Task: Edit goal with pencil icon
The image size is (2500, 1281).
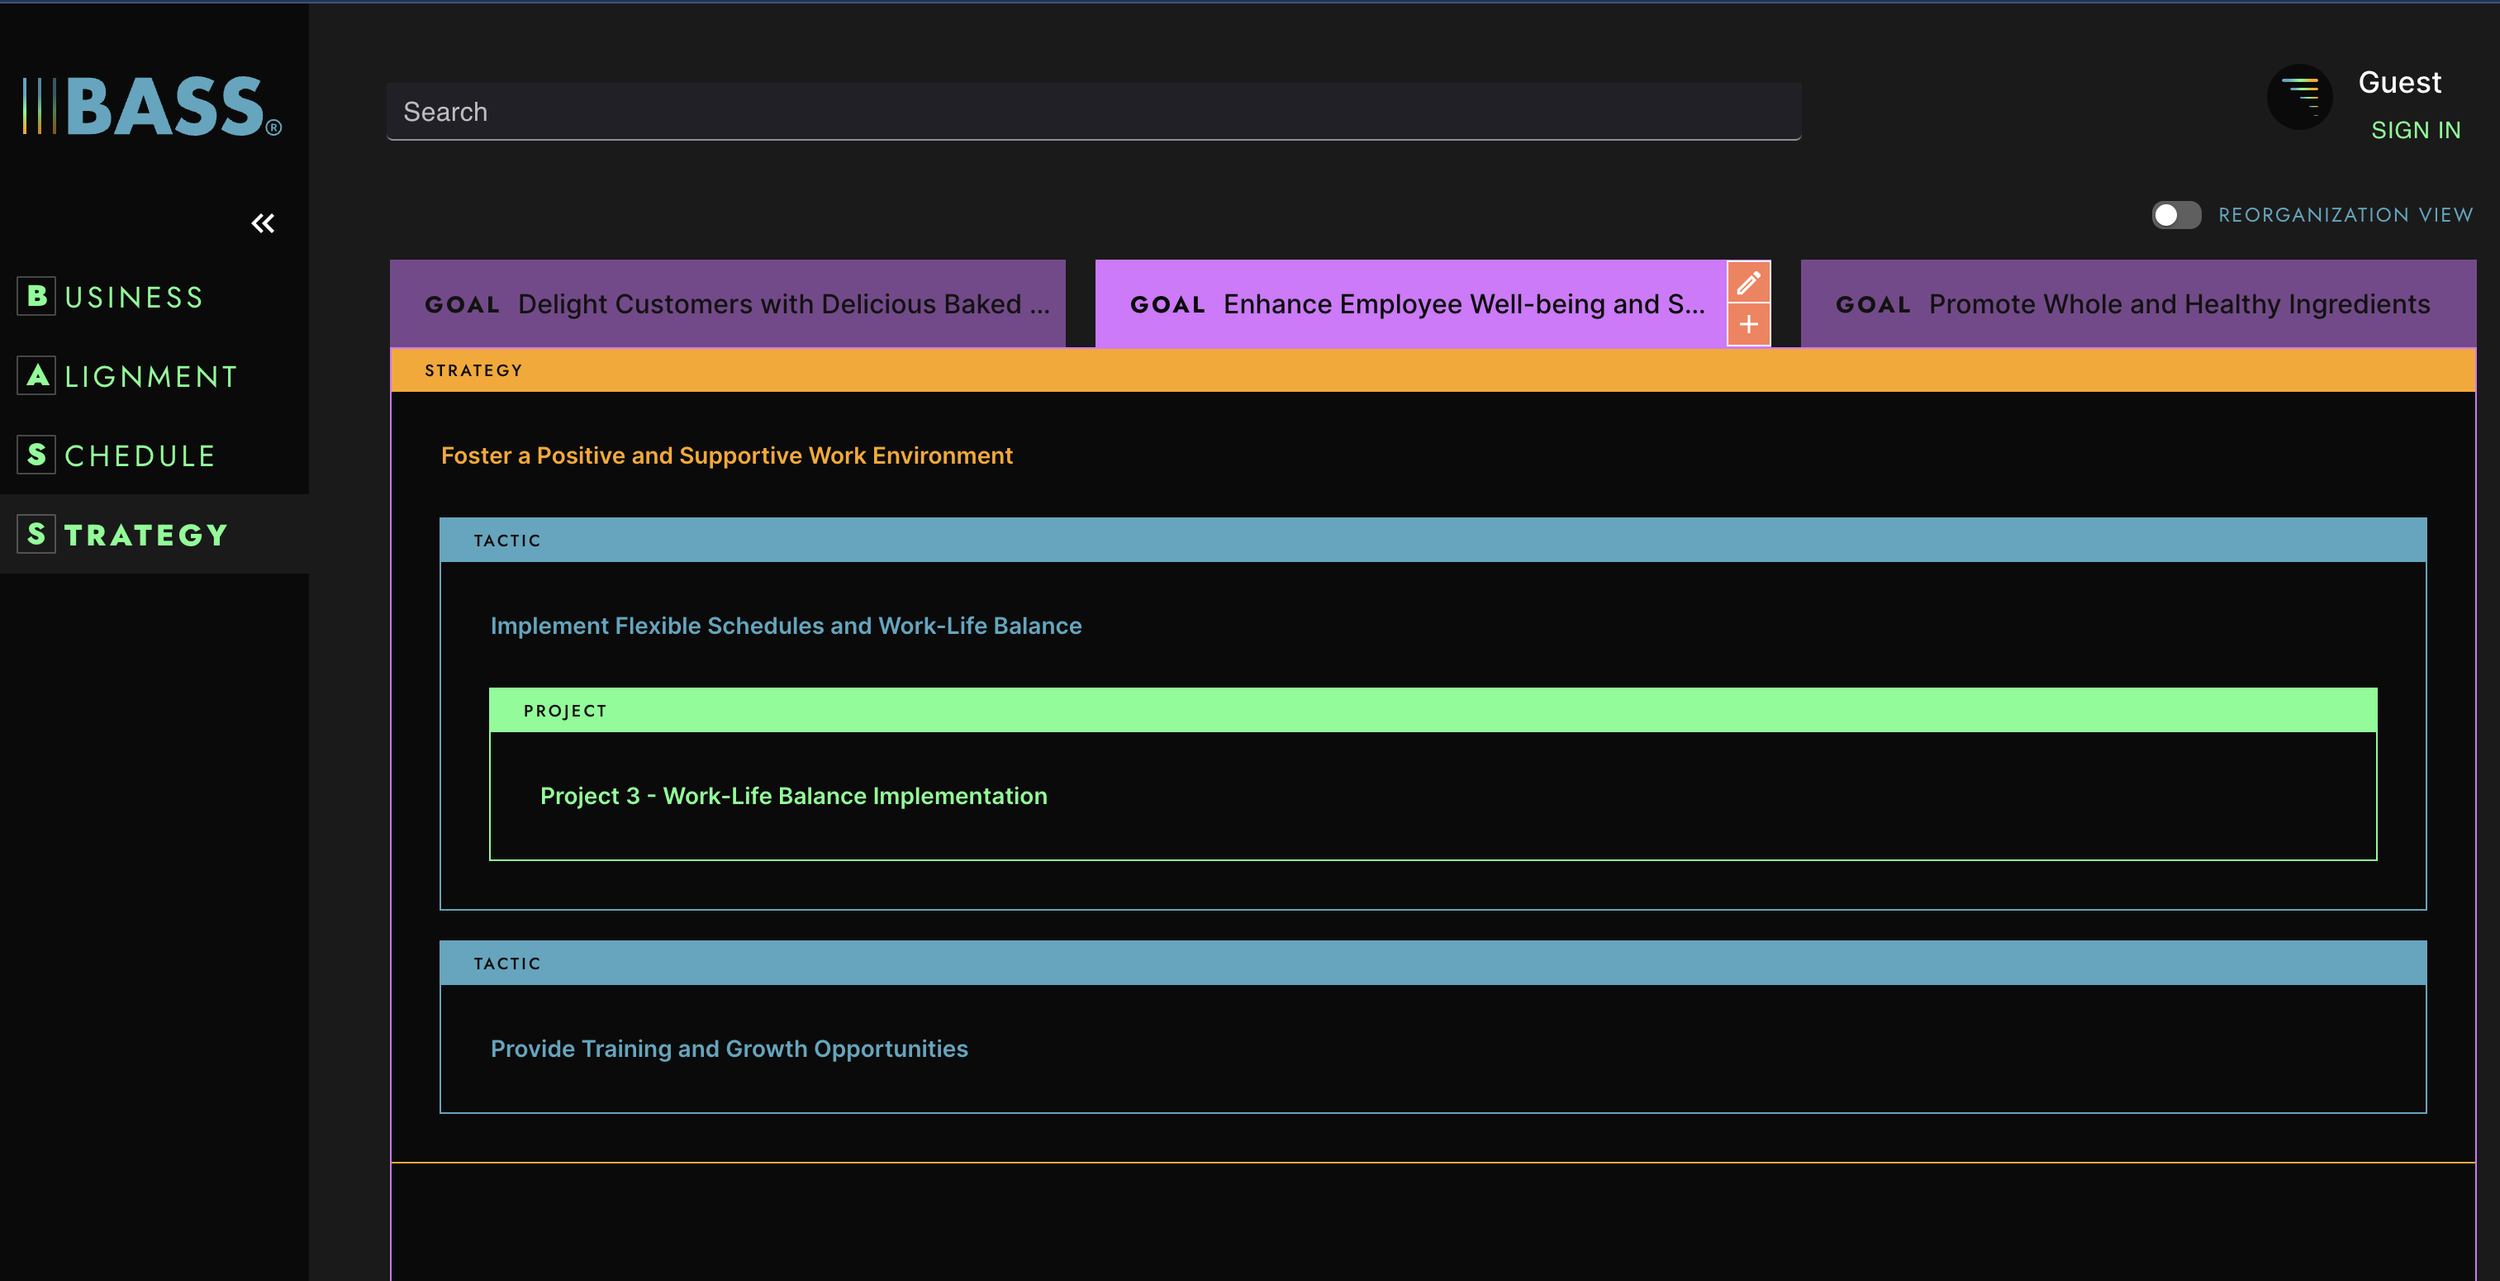Action: pos(1748,283)
